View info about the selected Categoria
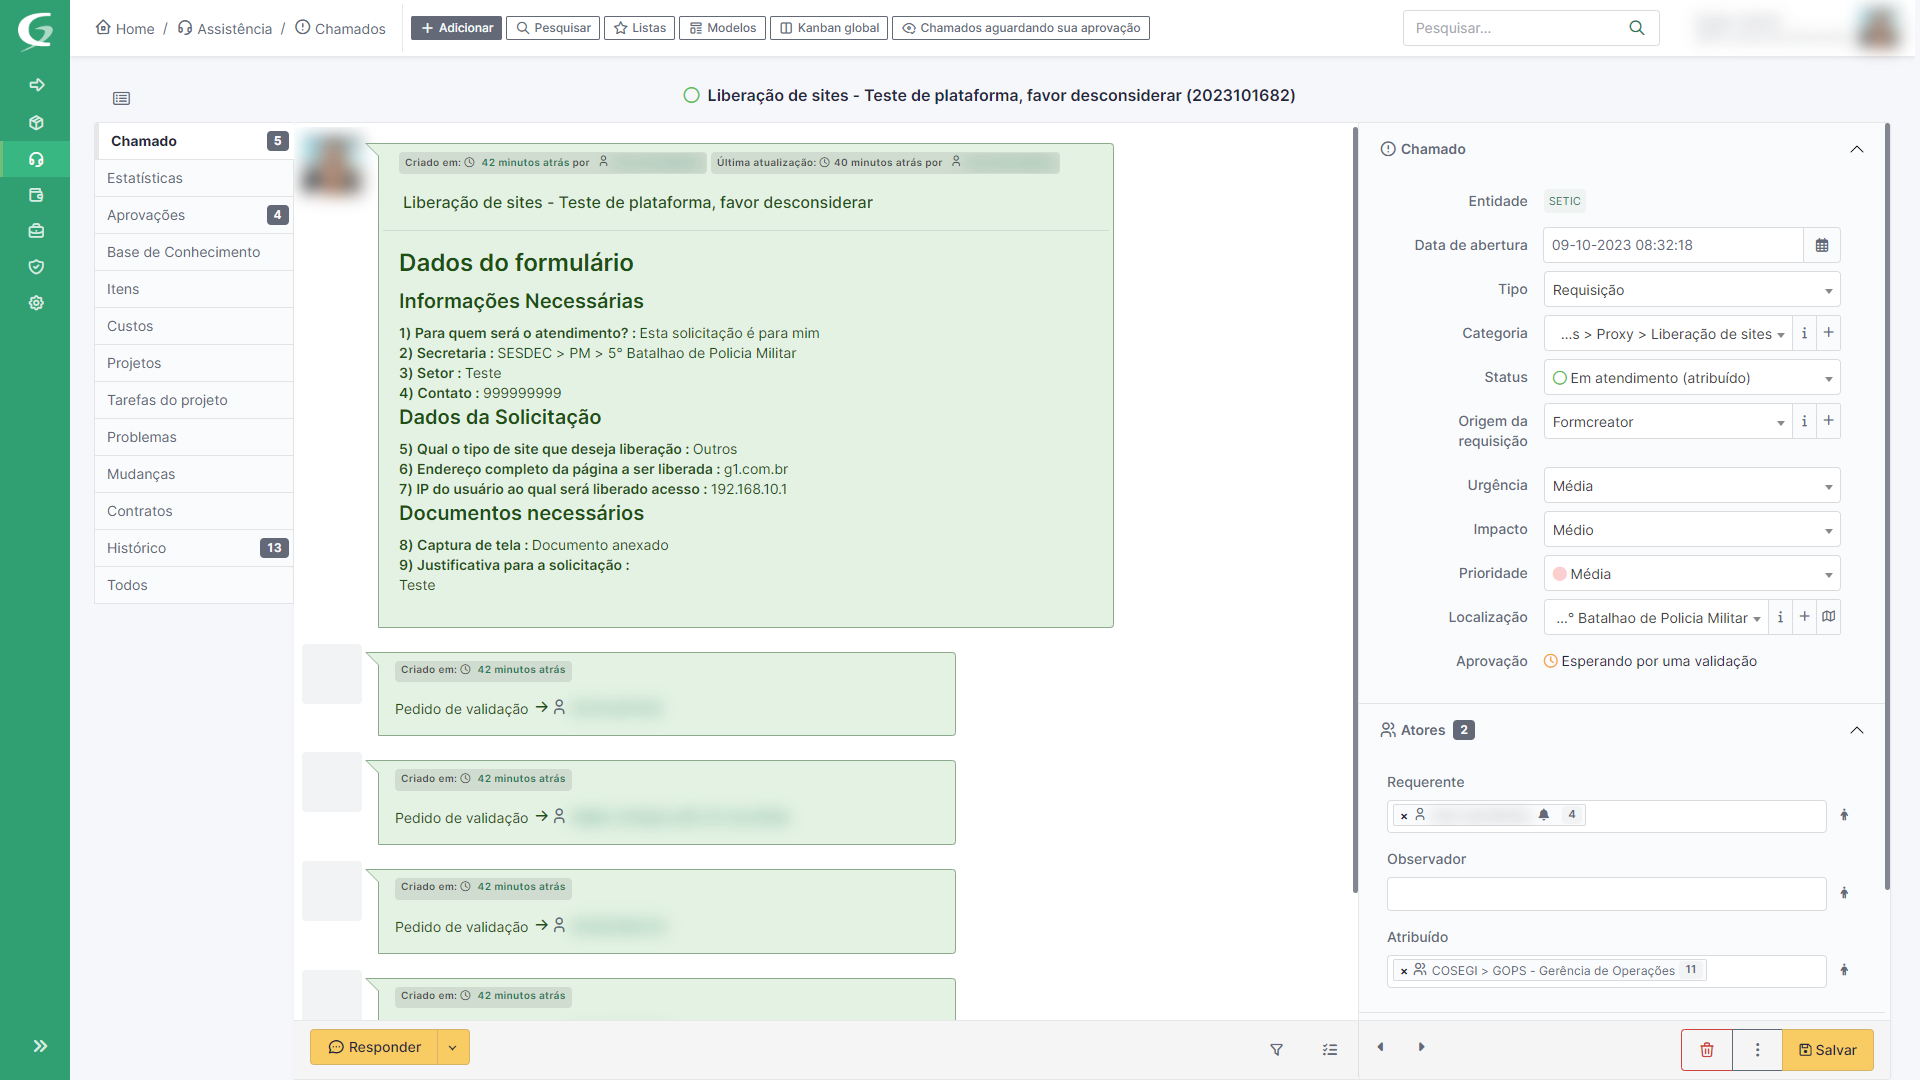The image size is (1920, 1080). [x=1804, y=333]
